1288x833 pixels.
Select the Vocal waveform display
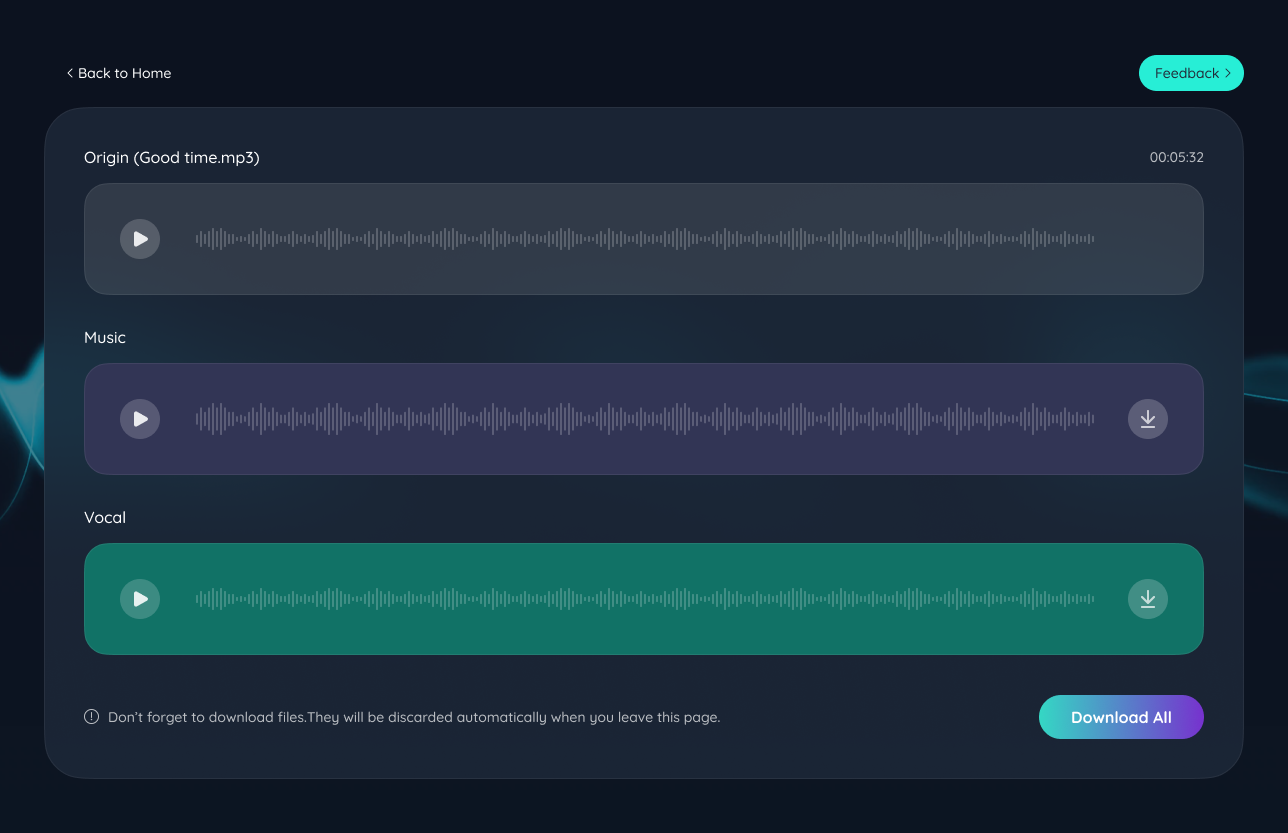tap(645, 598)
